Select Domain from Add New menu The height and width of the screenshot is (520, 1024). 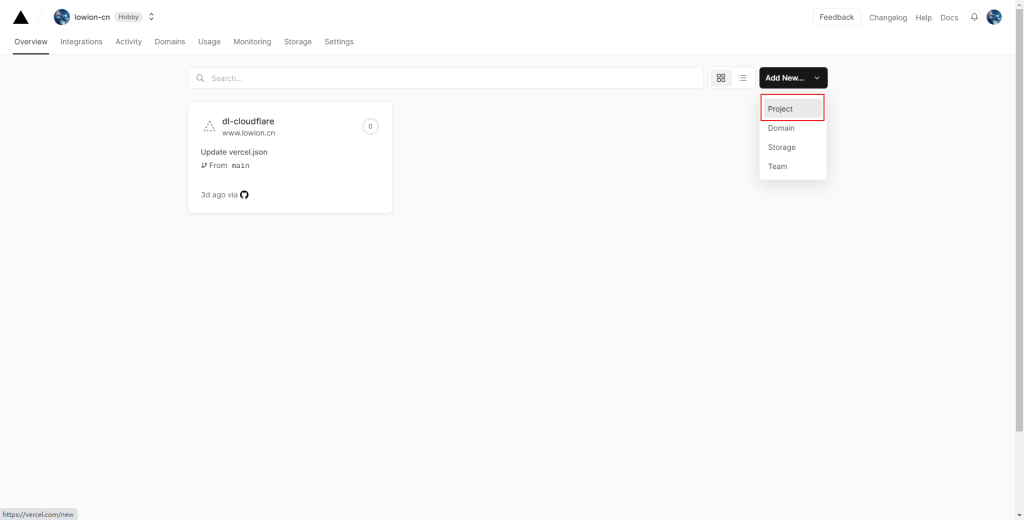(x=793, y=128)
